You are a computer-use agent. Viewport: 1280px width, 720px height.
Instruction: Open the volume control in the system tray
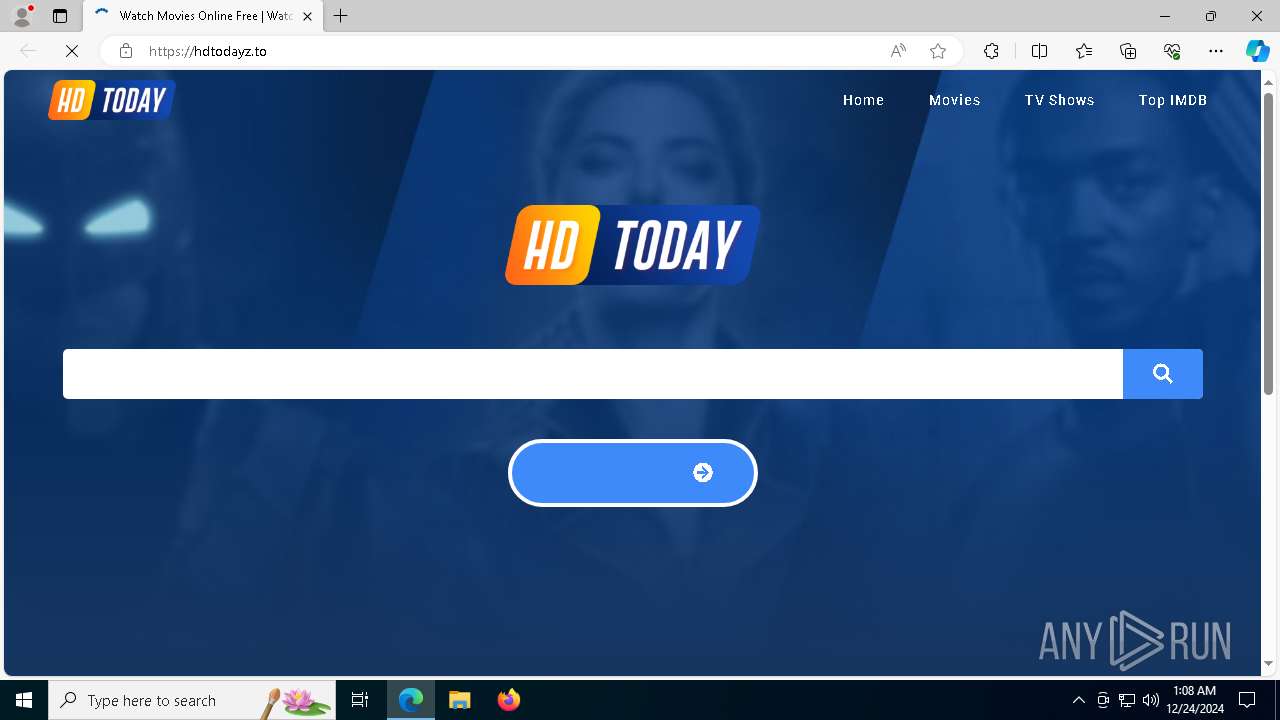tap(1150, 700)
